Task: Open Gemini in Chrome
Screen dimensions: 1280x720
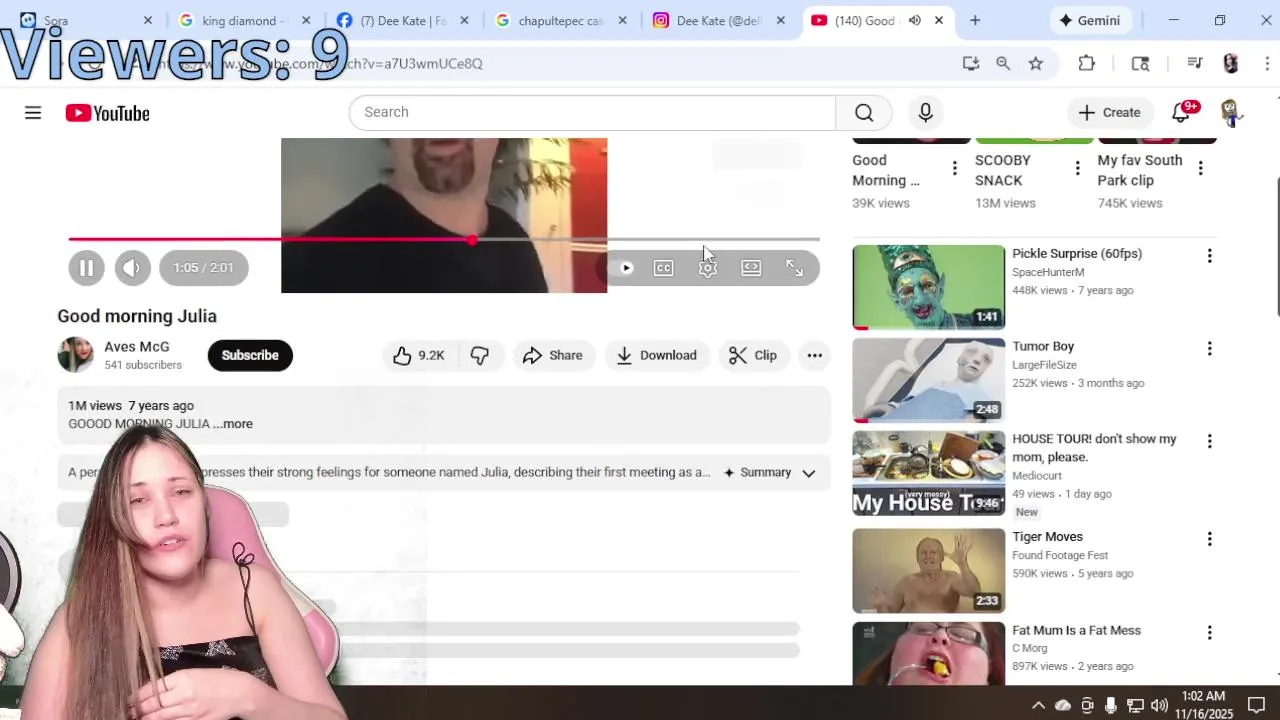Action: 1091,20
